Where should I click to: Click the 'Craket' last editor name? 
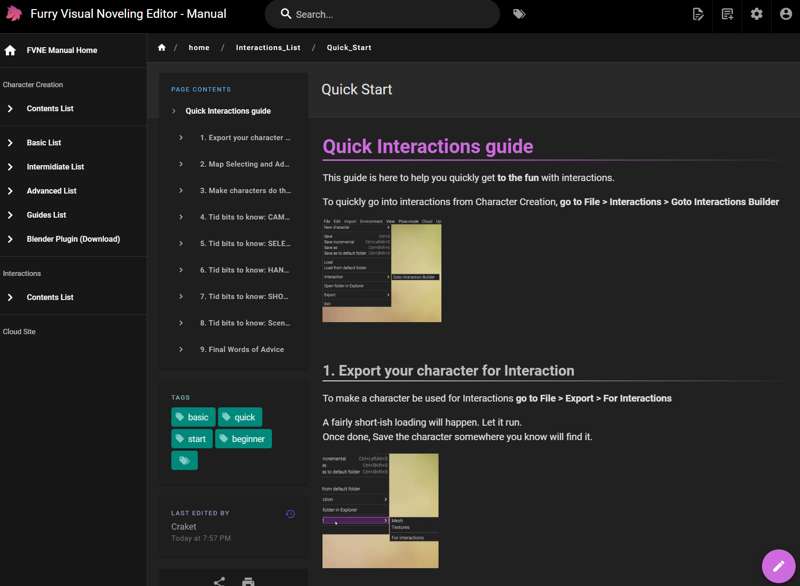(184, 526)
